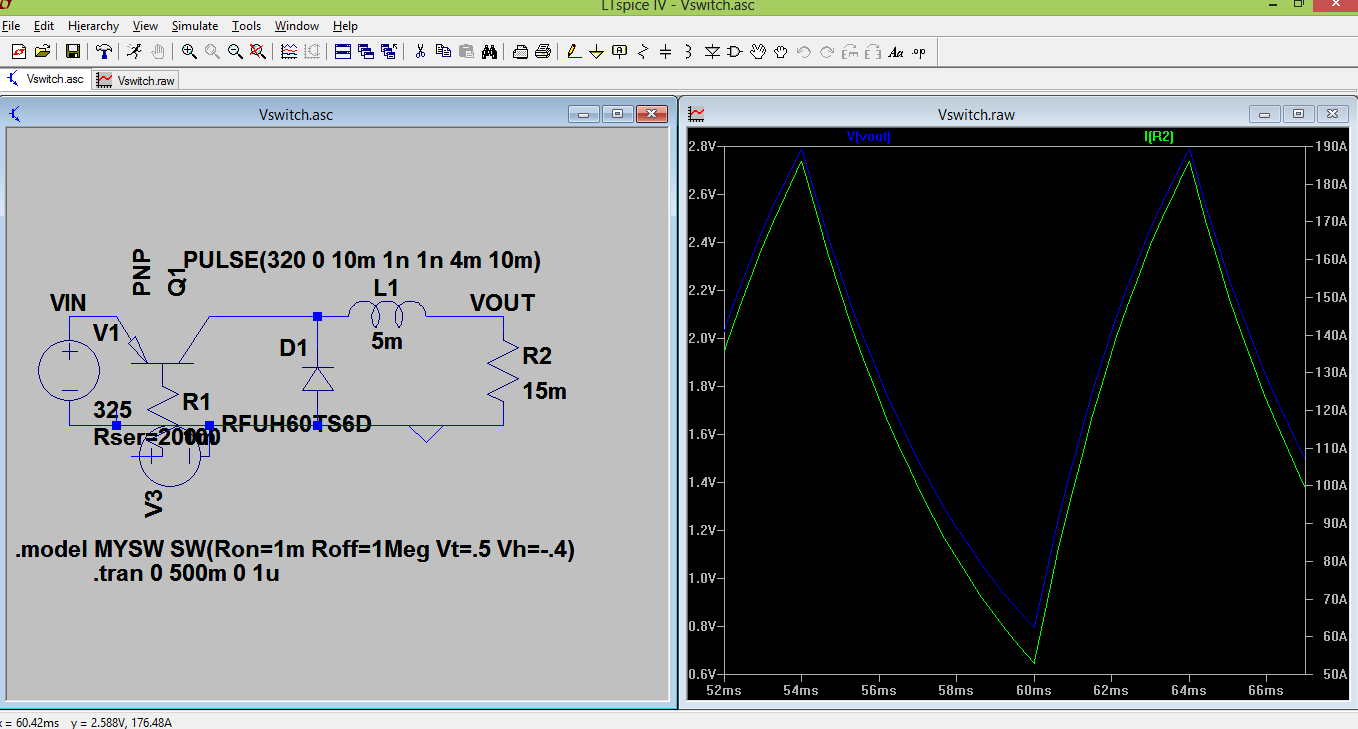Cascade windows toolbar icon
Image resolution: width=1358 pixels, height=729 pixels.
[366, 51]
